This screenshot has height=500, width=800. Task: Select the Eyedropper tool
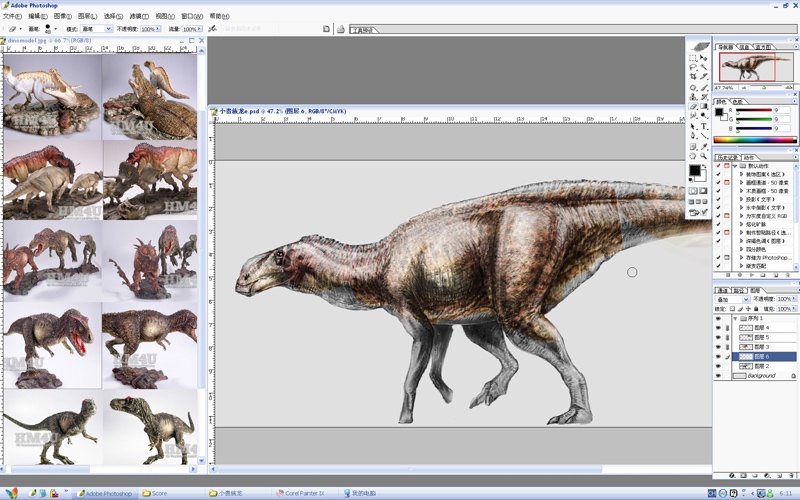(x=704, y=146)
